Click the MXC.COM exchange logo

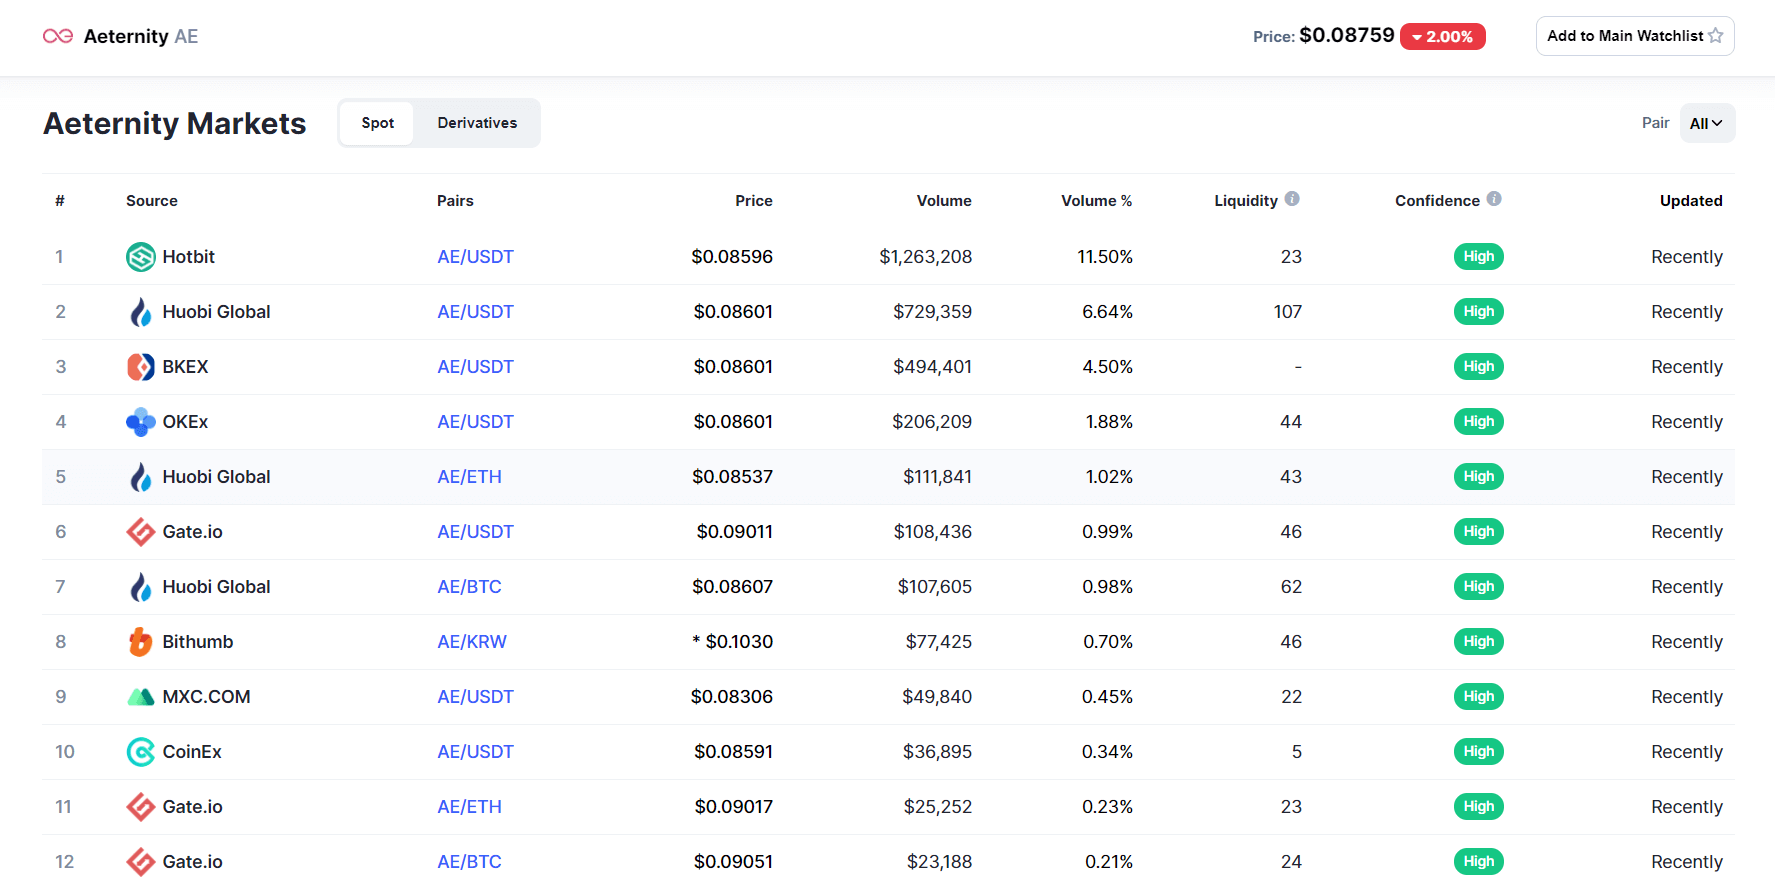pos(141,697)
